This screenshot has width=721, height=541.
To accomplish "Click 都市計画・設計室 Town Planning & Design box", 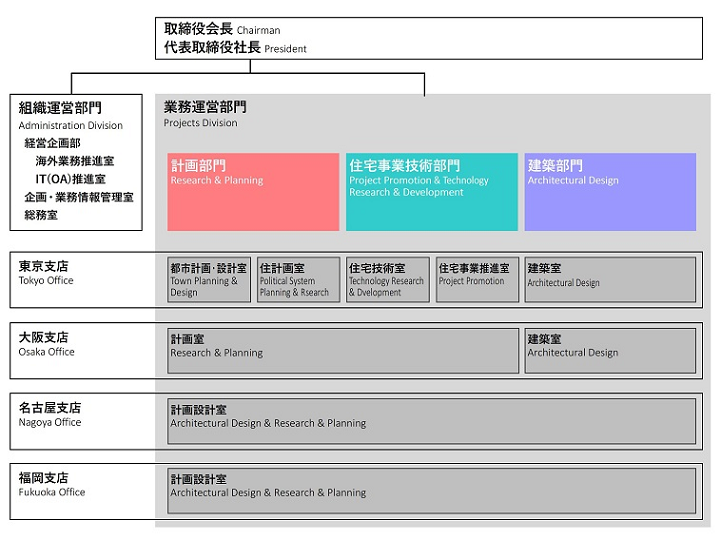I will coord(209,279).
